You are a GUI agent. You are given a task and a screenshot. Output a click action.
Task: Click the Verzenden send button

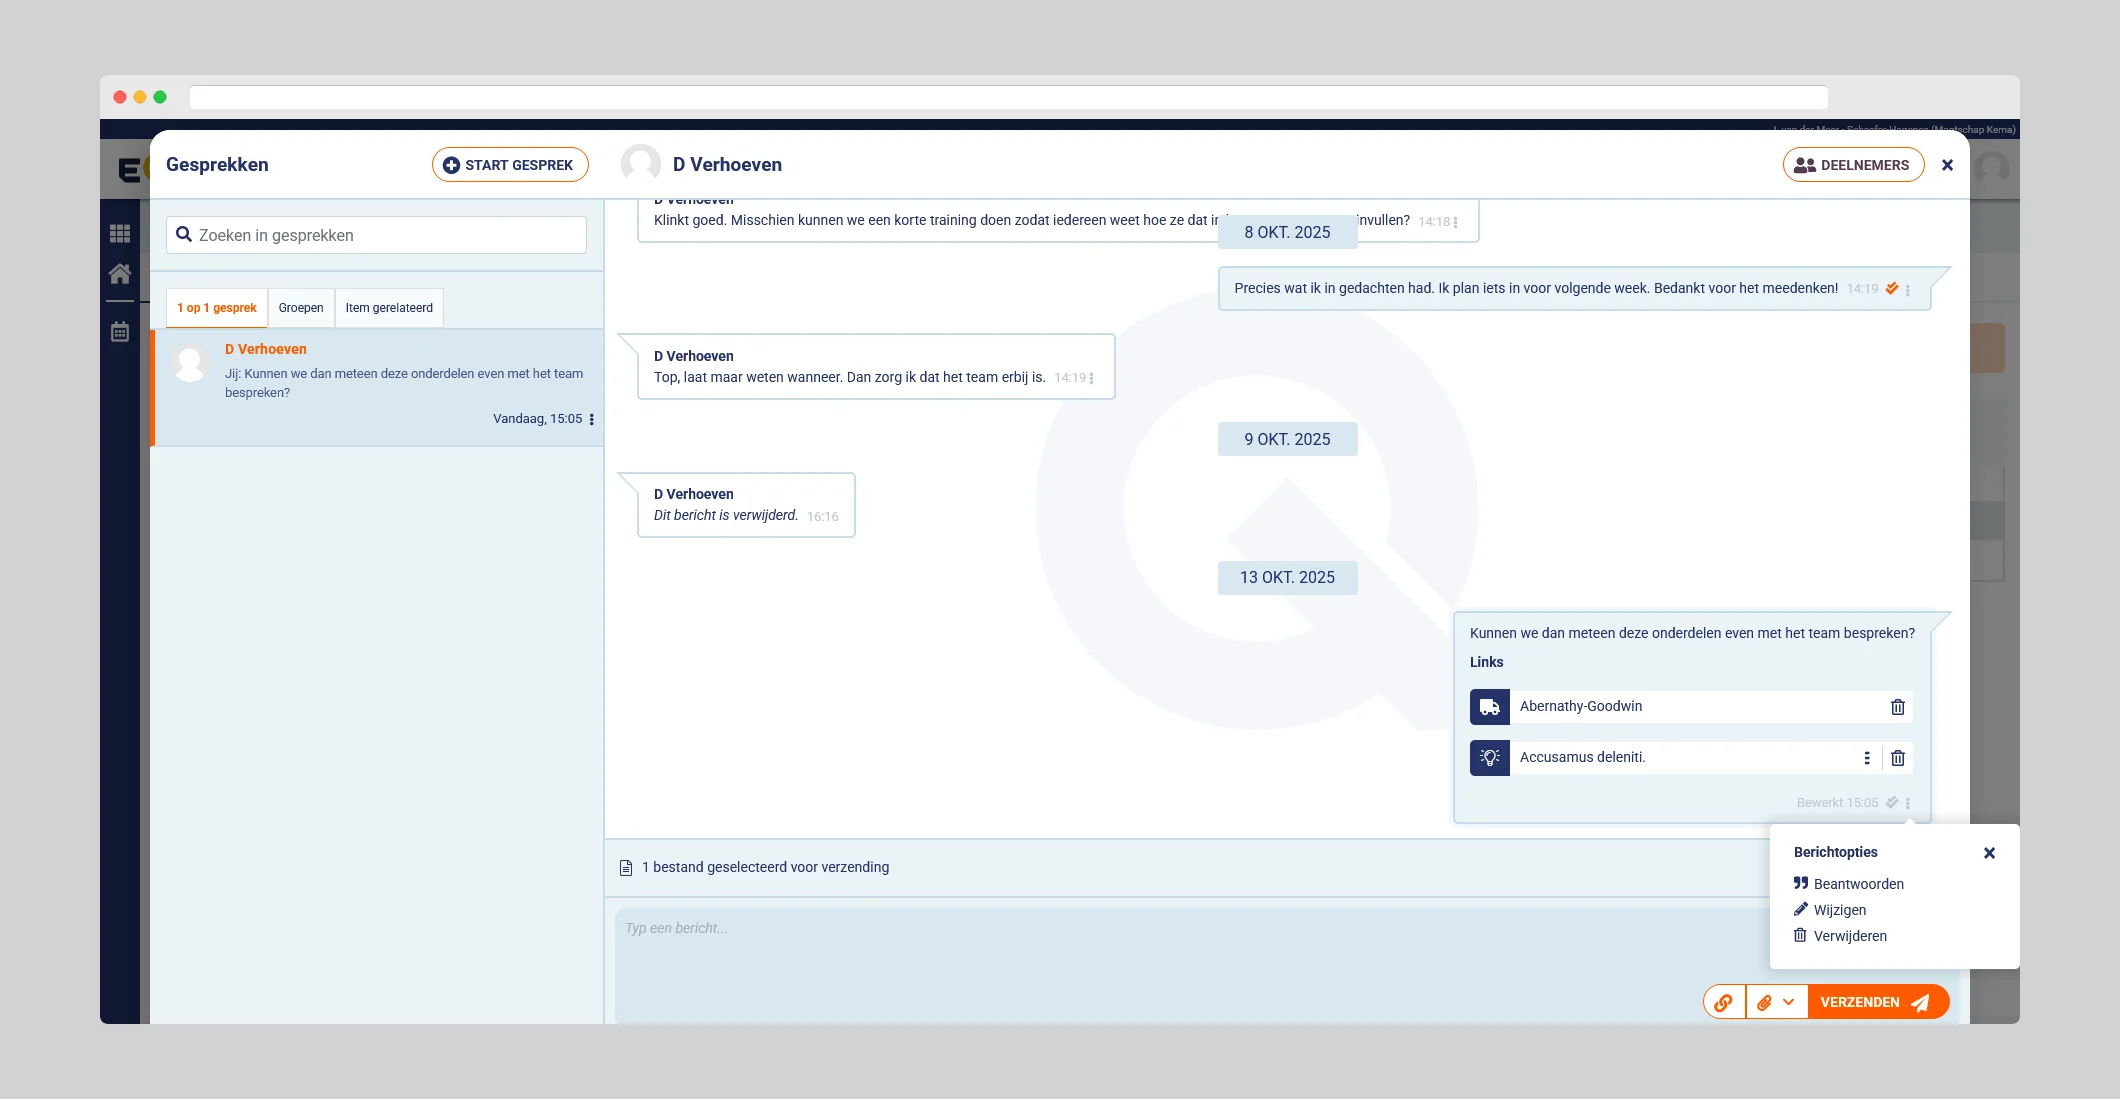pos(1875,1002)
